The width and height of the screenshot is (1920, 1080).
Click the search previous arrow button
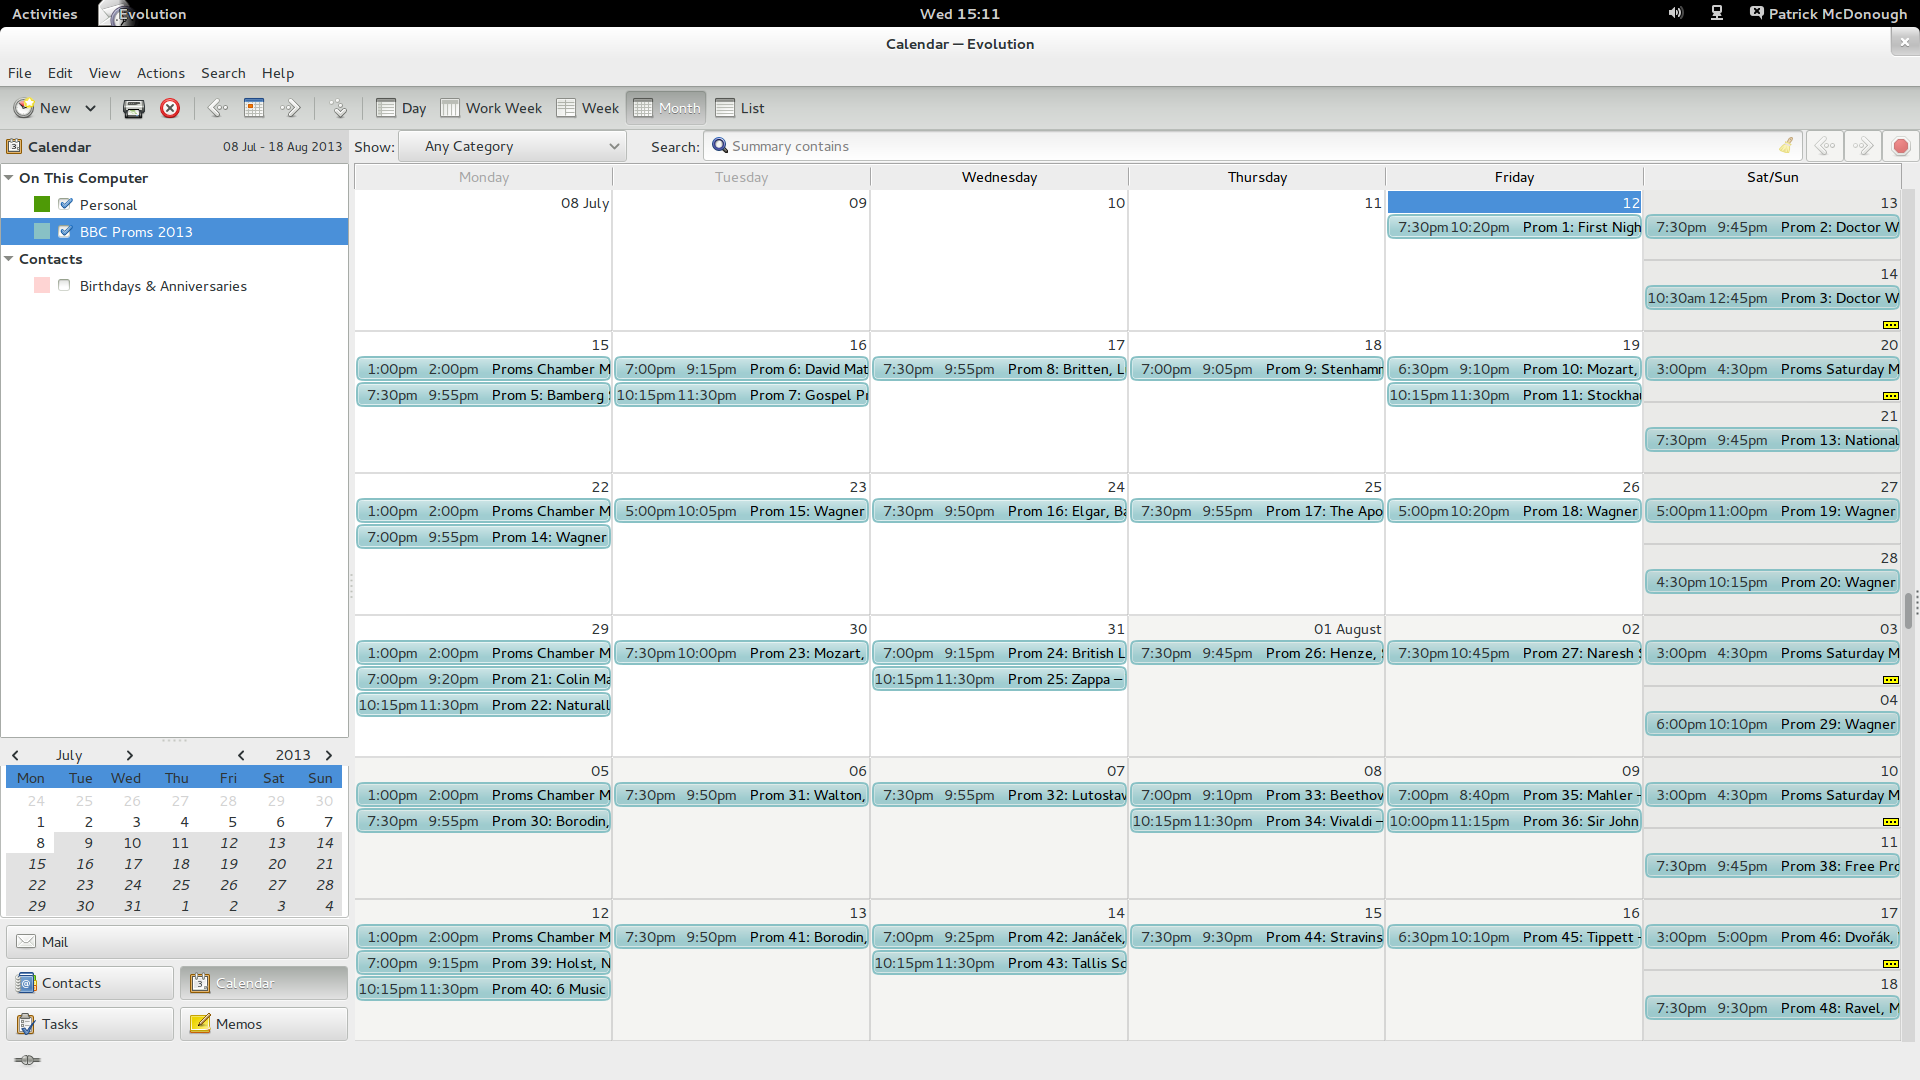click(x=1825, y=146)
